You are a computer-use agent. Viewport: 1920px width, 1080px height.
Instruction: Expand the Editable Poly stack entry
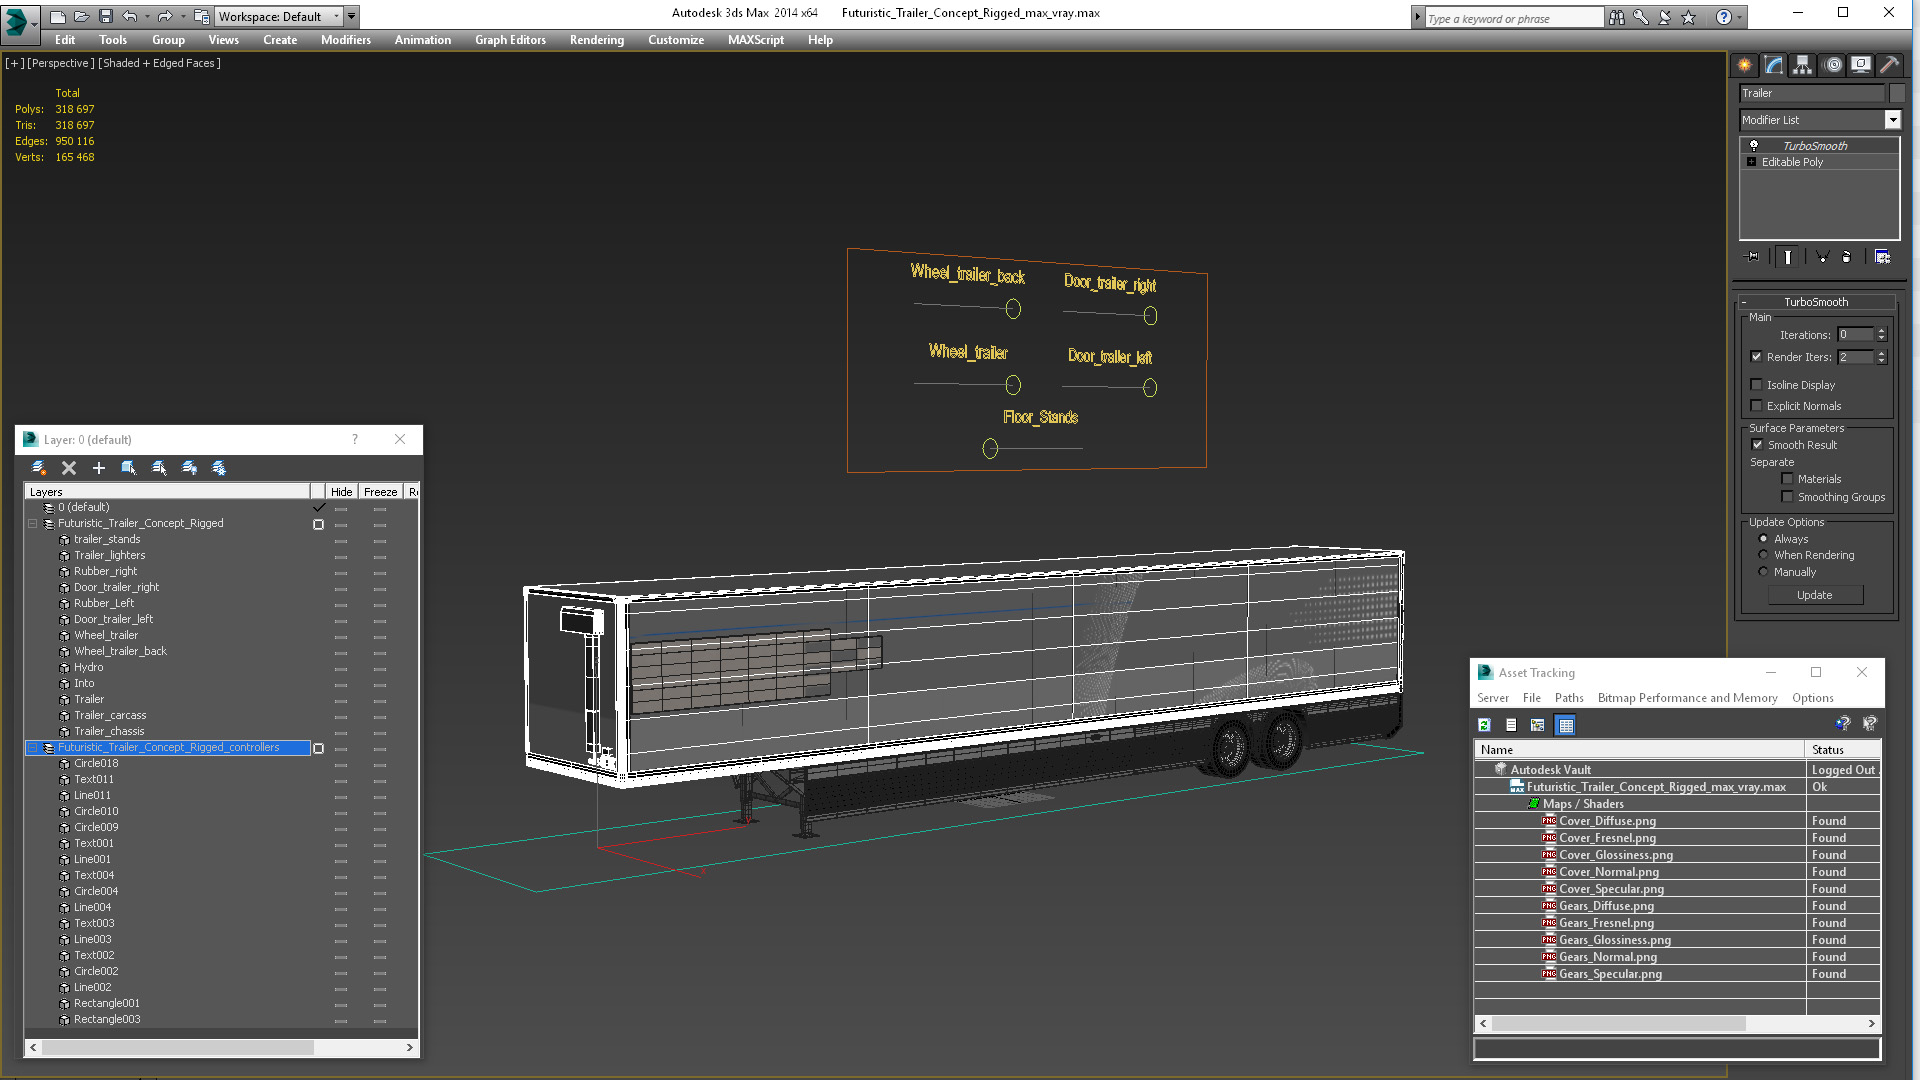1752,162
